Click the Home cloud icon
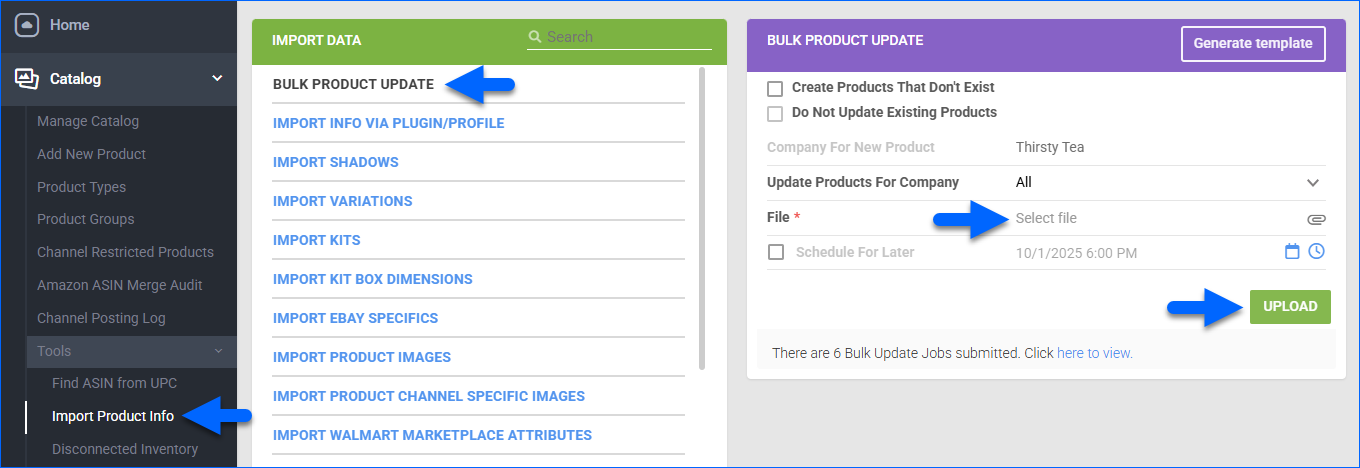The image size is (1360, 468). (x=26, y=25)
